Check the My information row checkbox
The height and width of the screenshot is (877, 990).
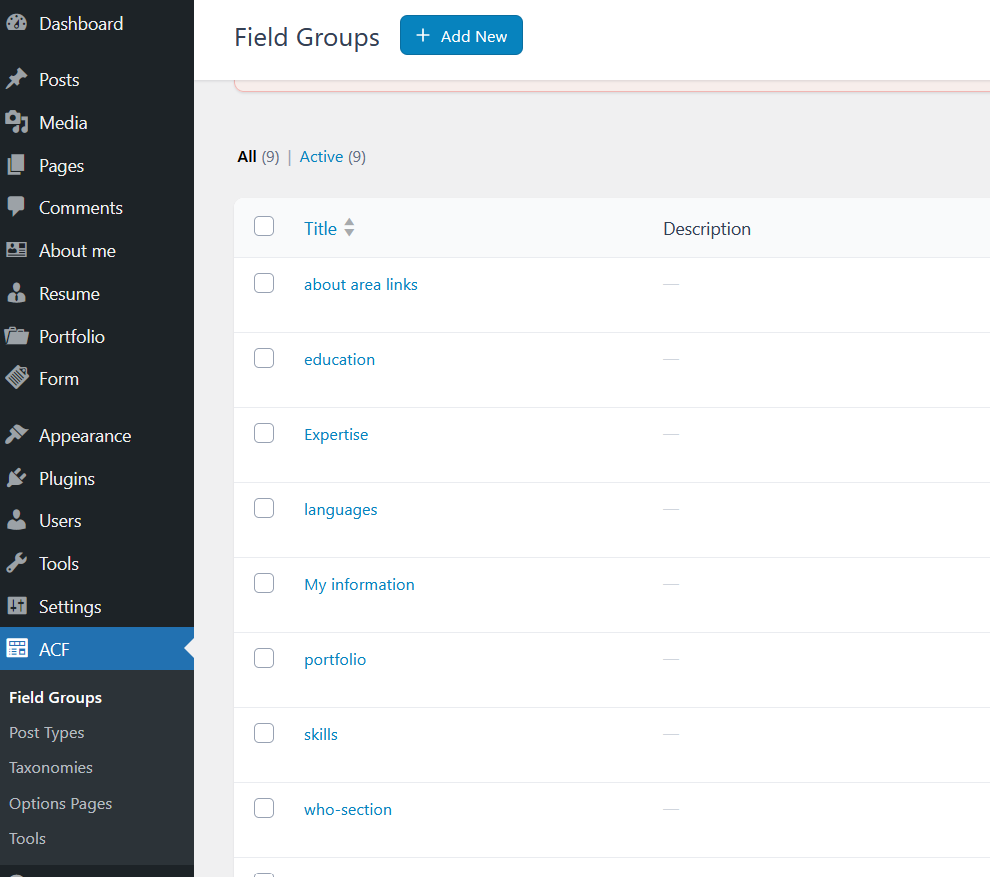pyautogui.click(x=264, y=583)
